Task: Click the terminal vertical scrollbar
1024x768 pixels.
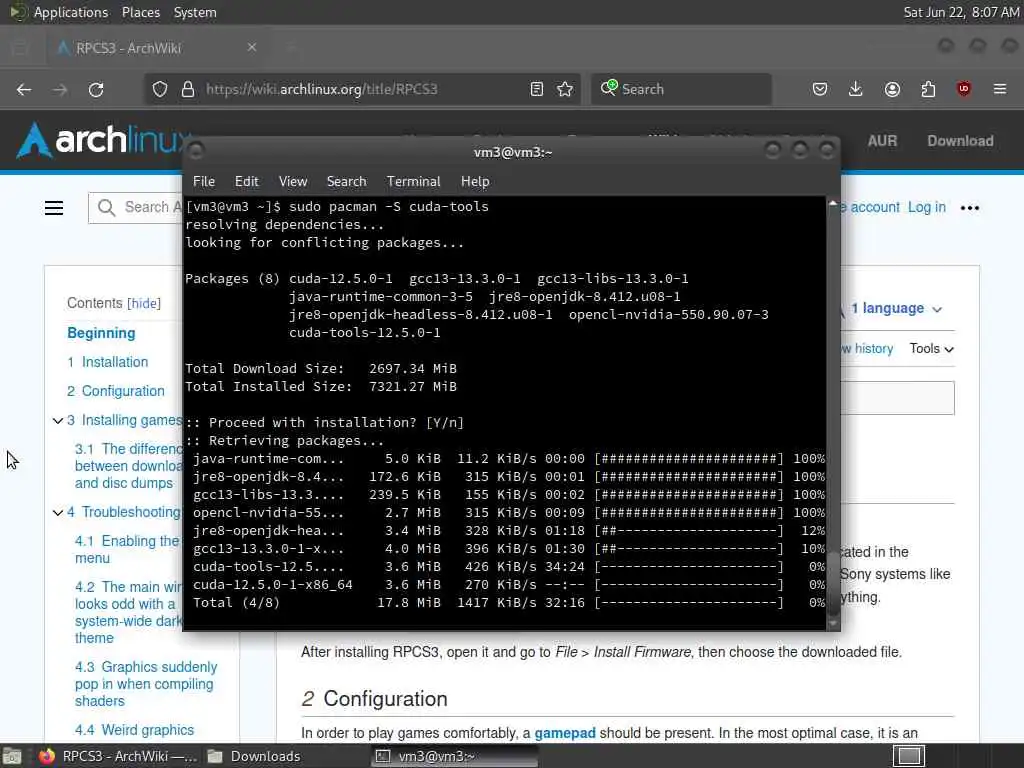Action: [833, 413]
